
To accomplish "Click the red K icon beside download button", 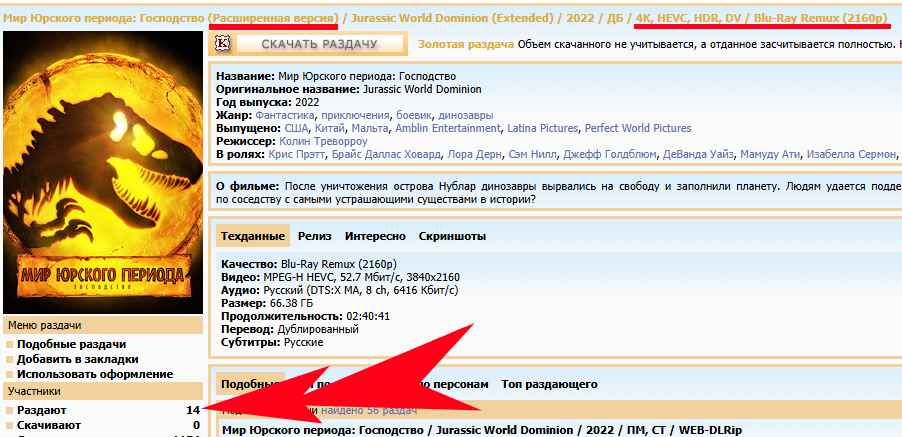I will point(224,43).
